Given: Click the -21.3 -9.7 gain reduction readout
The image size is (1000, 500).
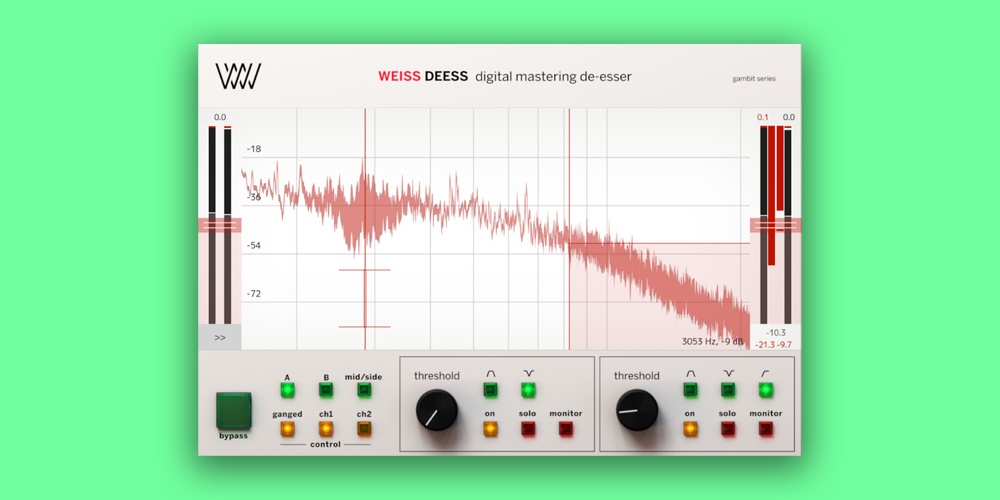Looking at the screenshot, I should click(774, 344).
